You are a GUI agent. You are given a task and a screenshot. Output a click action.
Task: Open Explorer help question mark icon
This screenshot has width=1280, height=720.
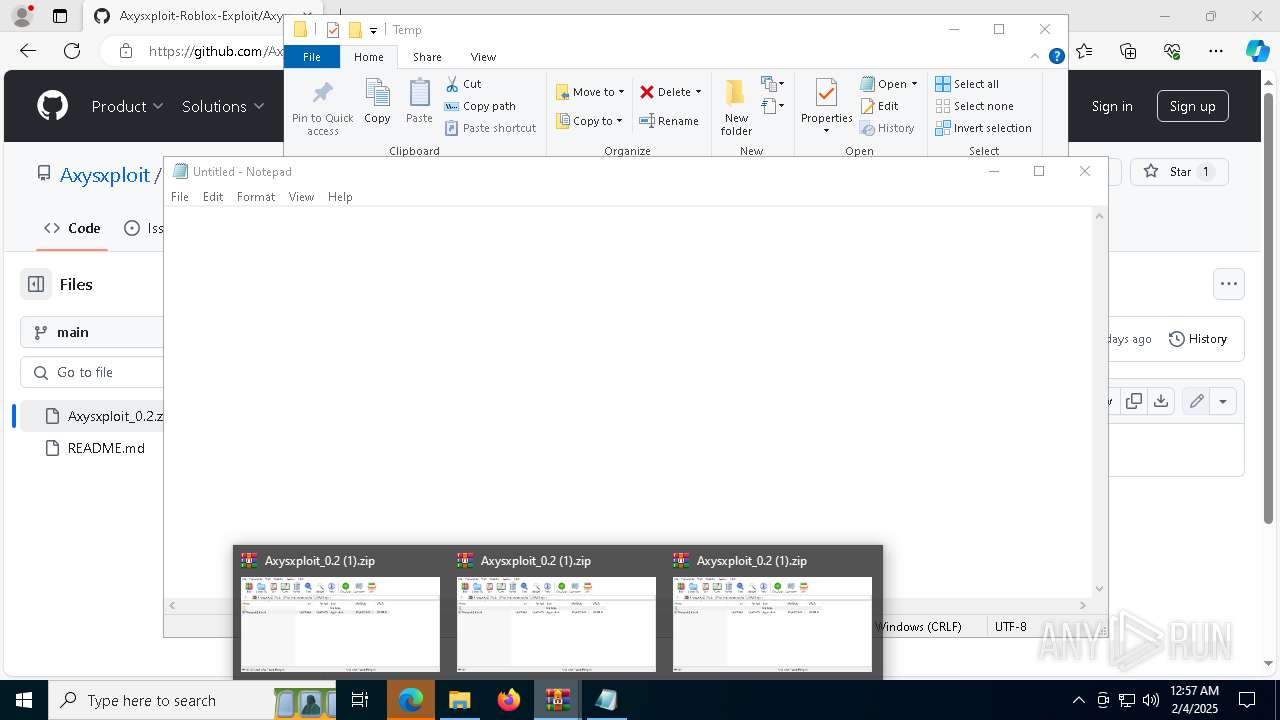click(1056, 57)
